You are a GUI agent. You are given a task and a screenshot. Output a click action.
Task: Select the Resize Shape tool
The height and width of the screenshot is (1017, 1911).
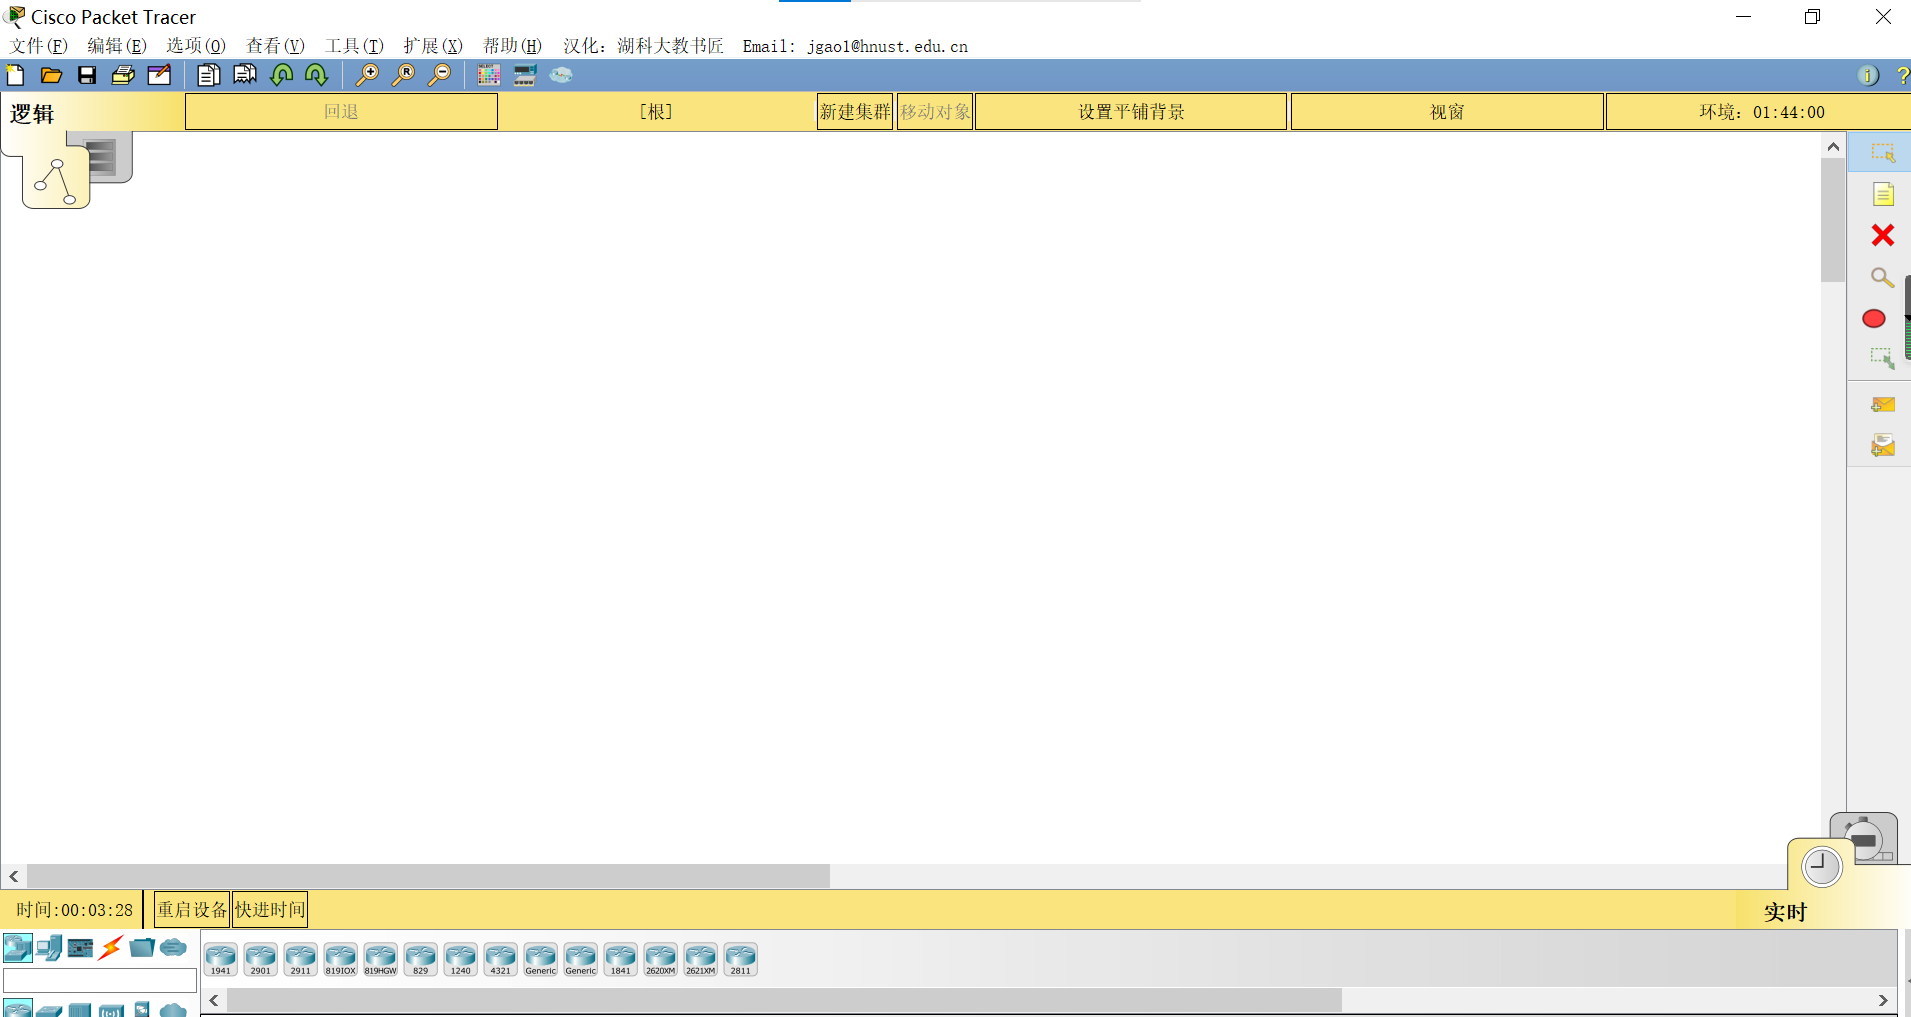click(1882, 358)
